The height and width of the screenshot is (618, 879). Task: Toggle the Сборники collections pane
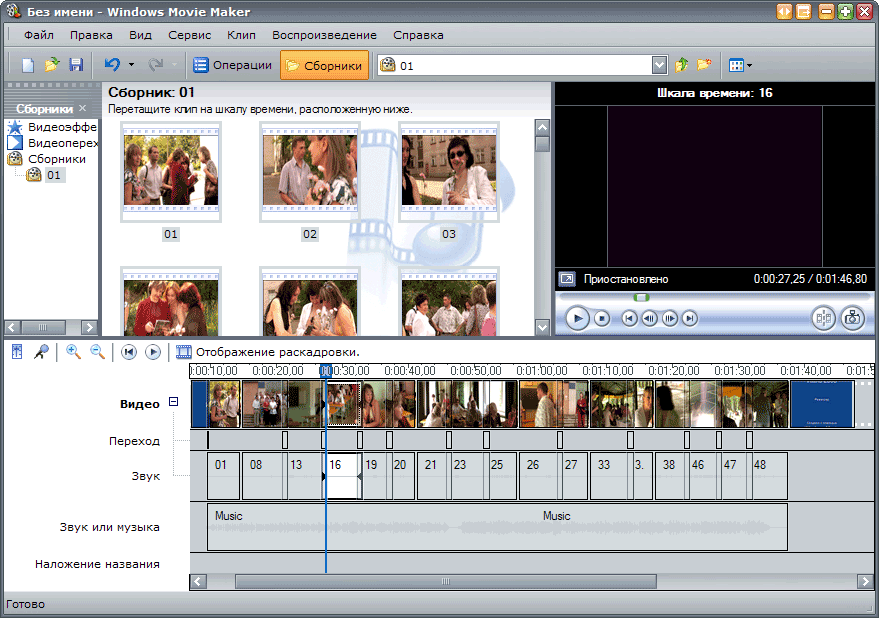pos(324,65)
